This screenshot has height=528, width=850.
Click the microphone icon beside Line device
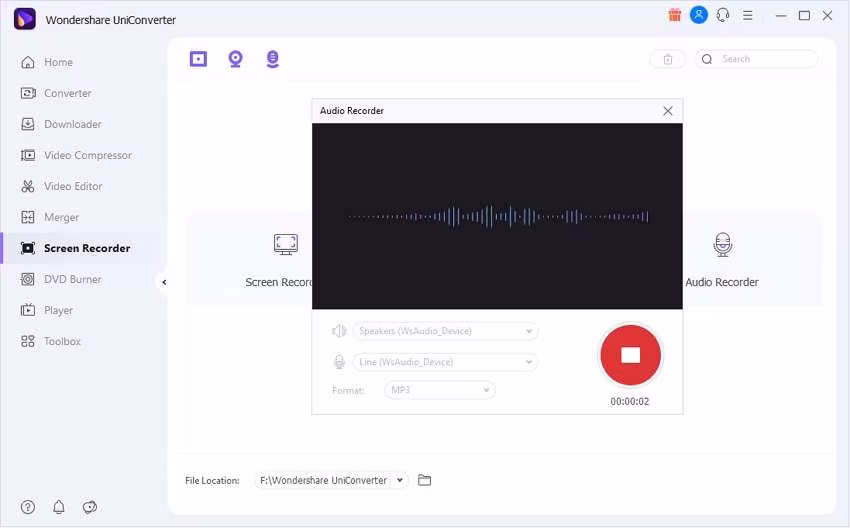339,362
